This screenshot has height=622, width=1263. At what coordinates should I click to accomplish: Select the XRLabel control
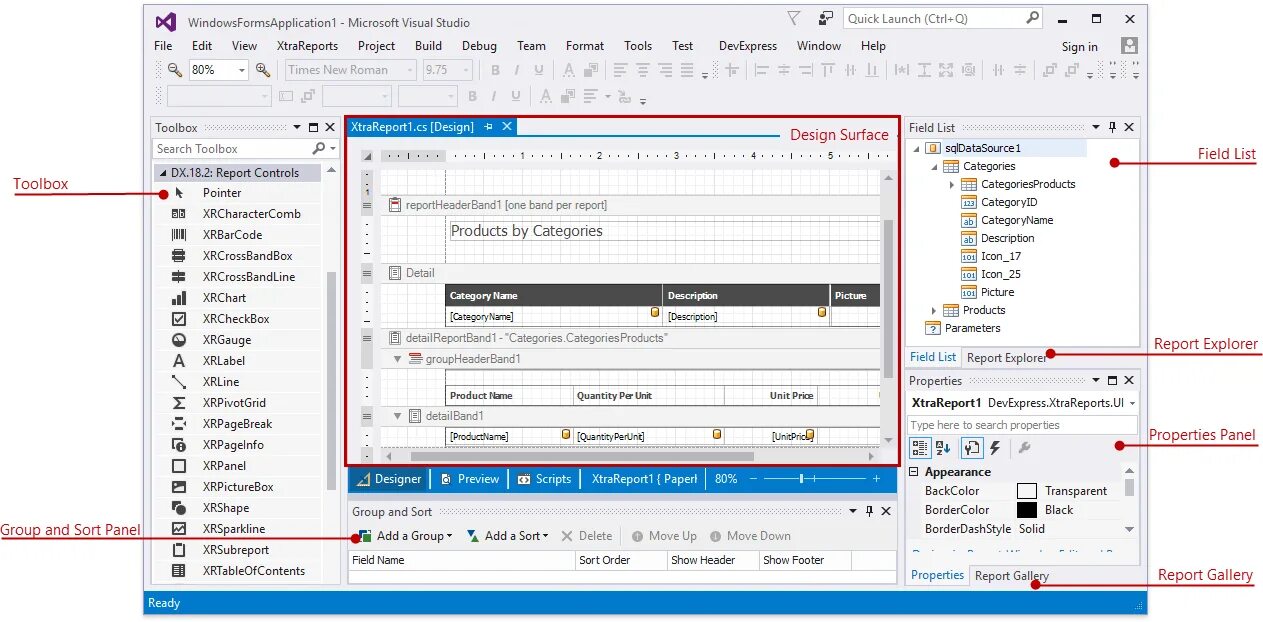pos(238,361)
